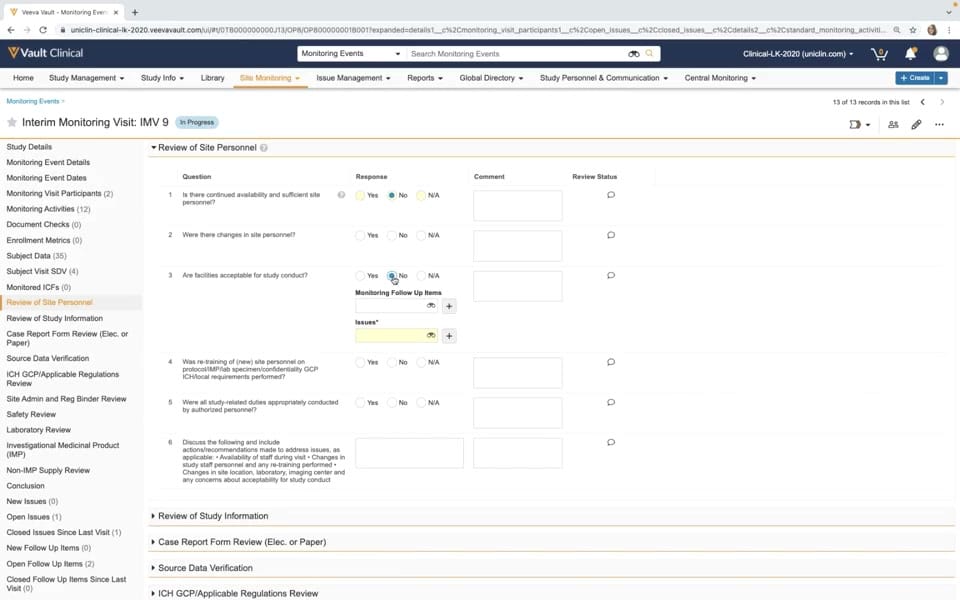This screenshot has width=960, height=600.
Task: Open the Review Status comment icon for question 4
Action: [611, 362]
